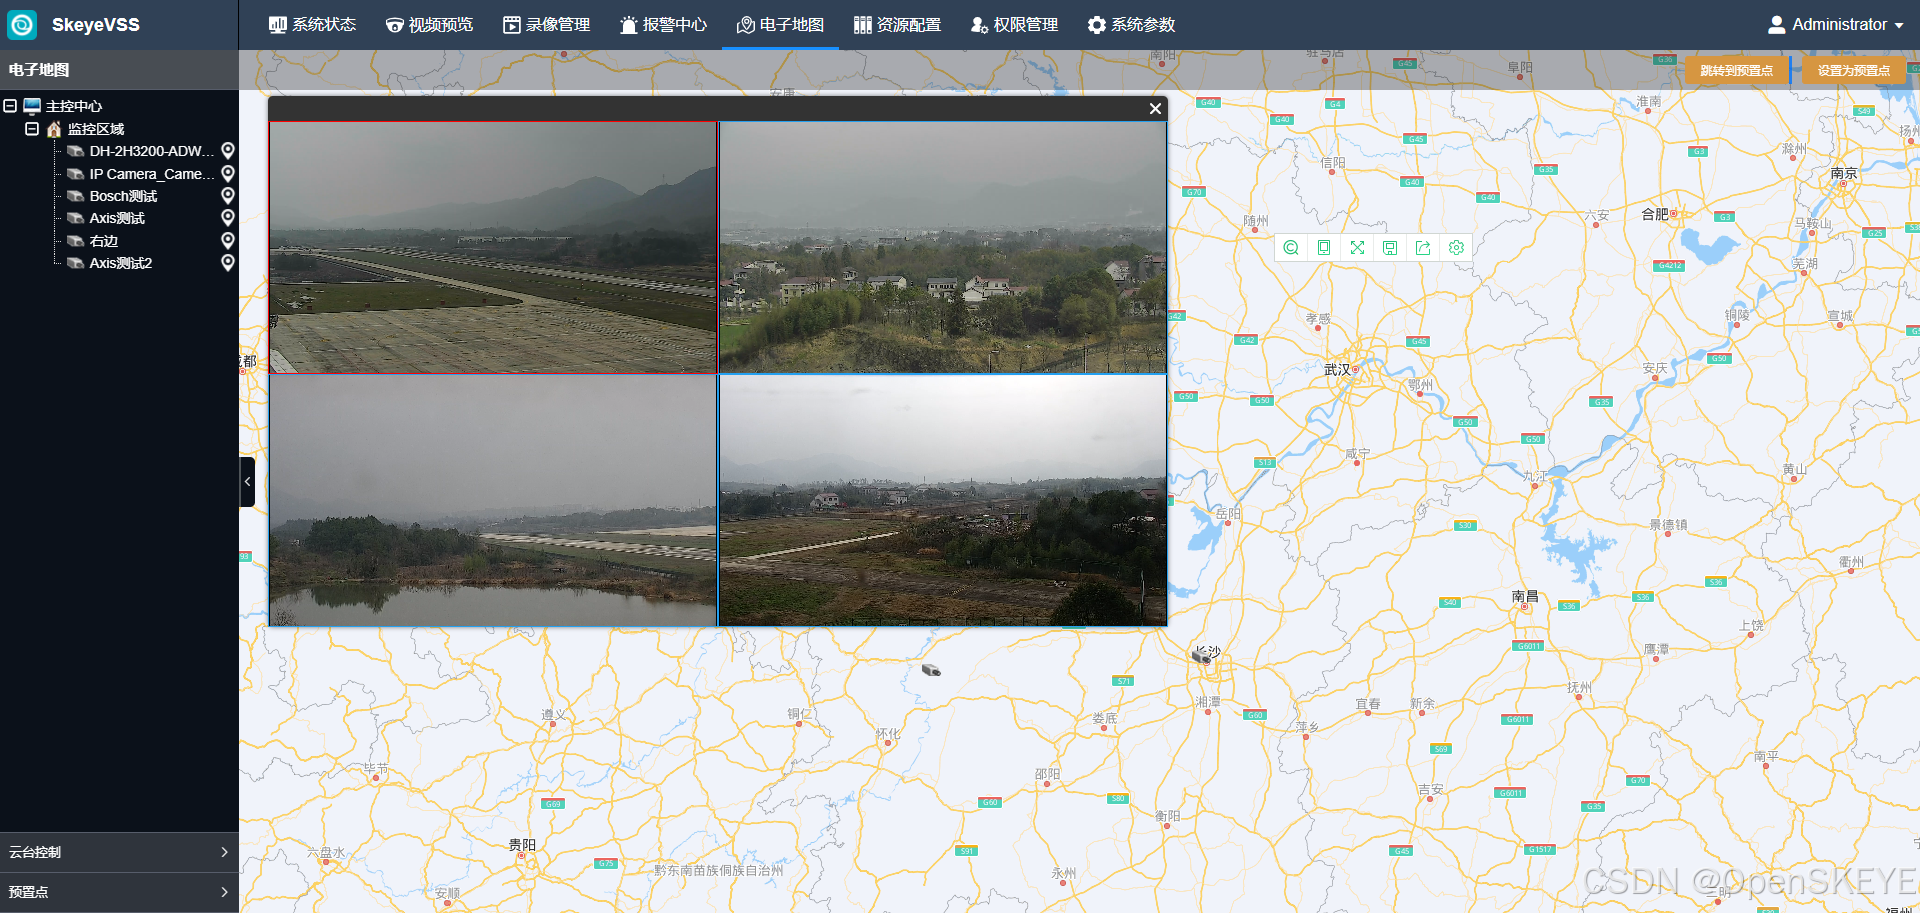Select the bottom-right field video pane

click(x=943, y=501)
